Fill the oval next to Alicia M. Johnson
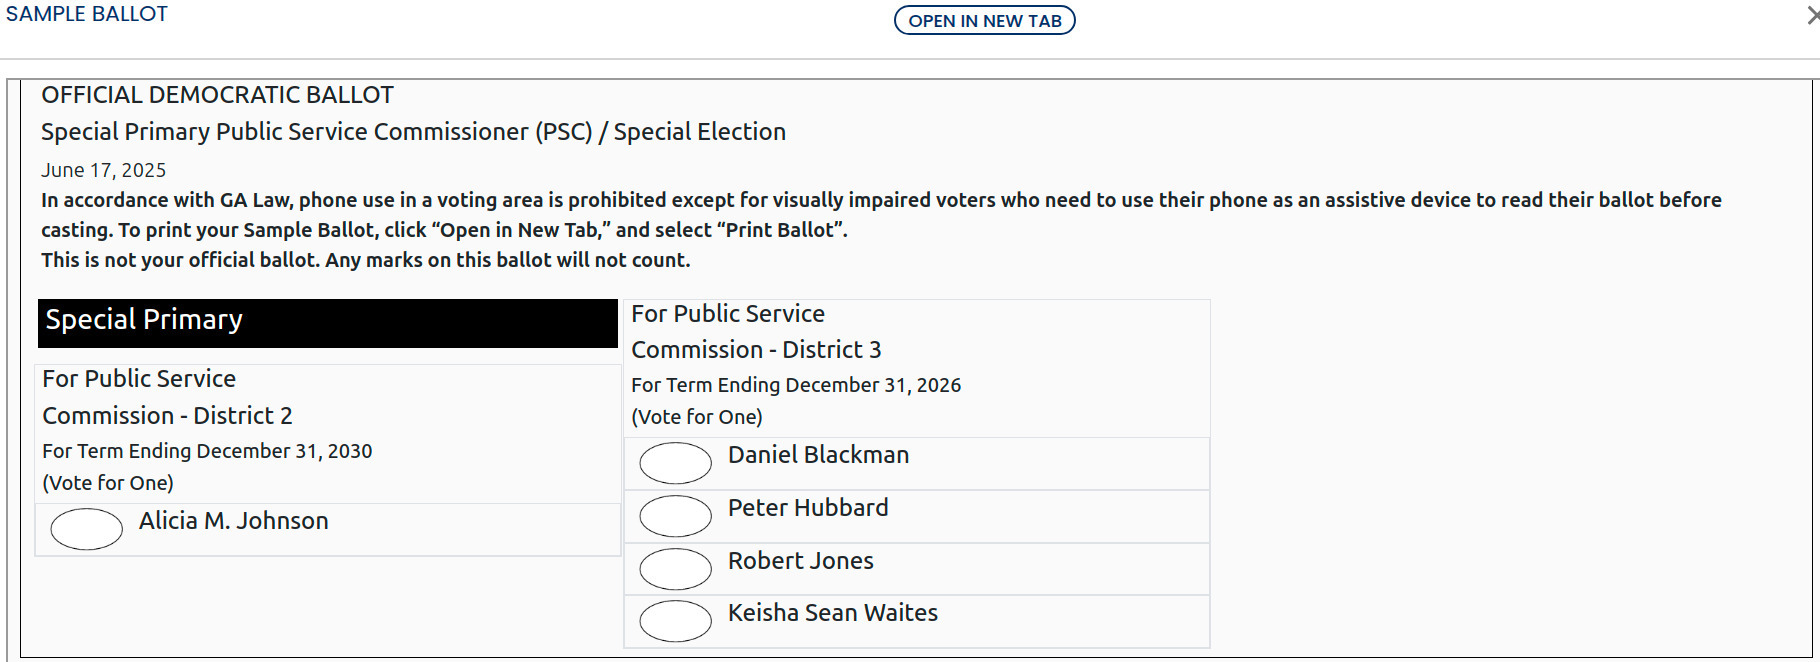The image size is (1820, 662). point(86,530)
